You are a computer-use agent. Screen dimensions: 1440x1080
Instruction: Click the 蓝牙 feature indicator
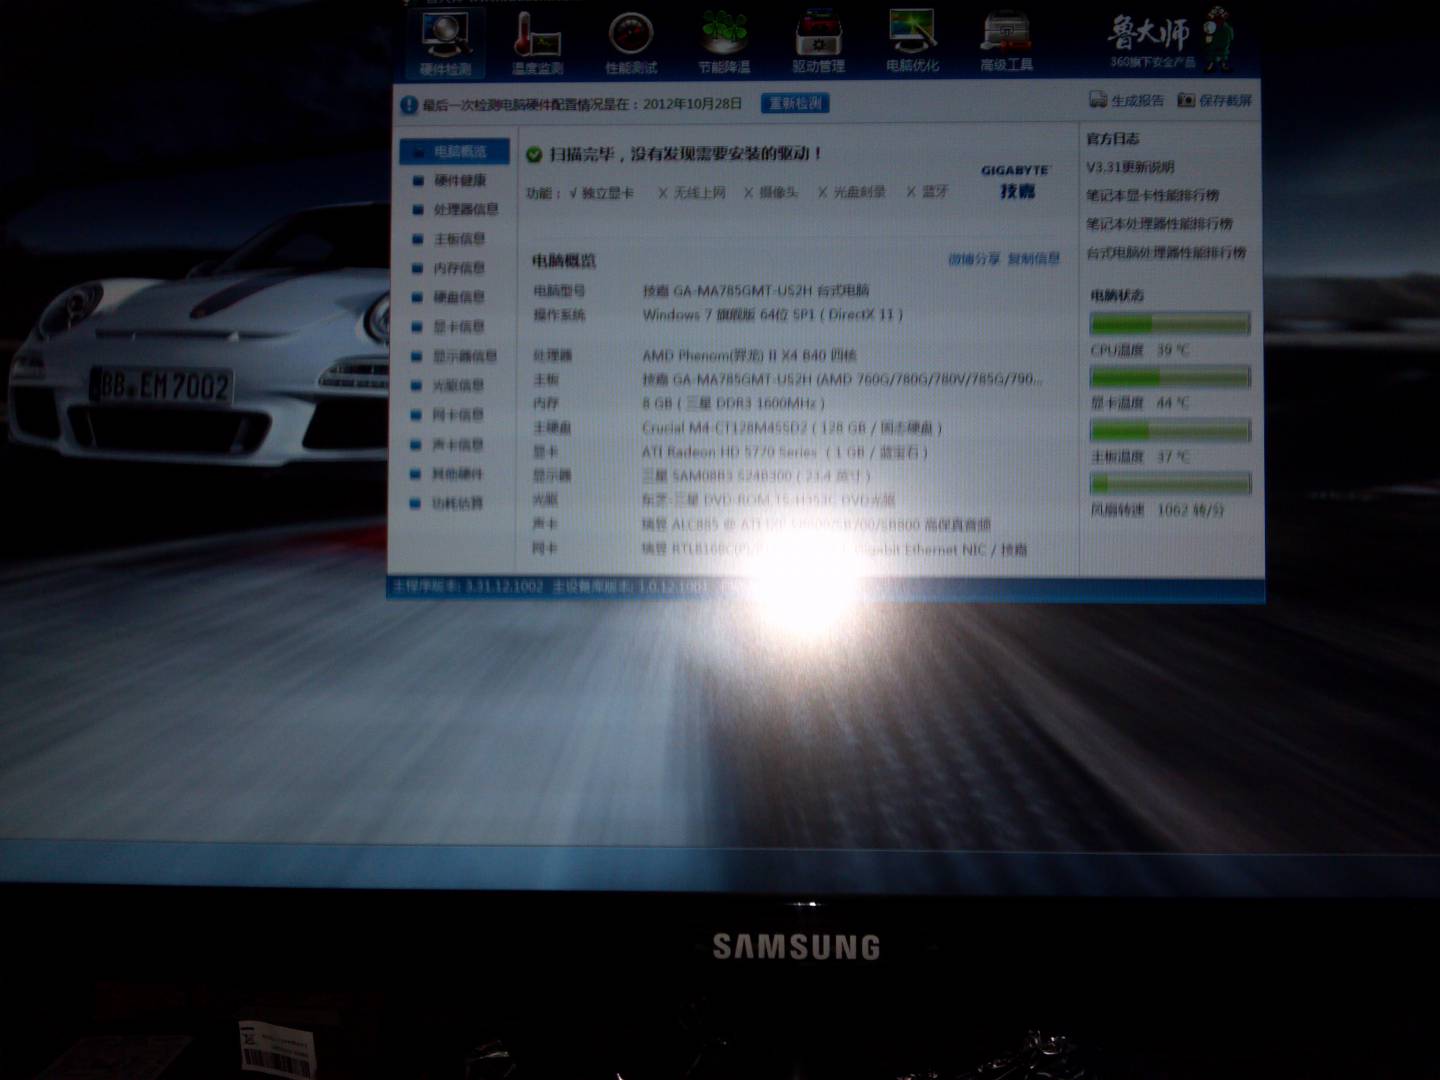[927, 191]
